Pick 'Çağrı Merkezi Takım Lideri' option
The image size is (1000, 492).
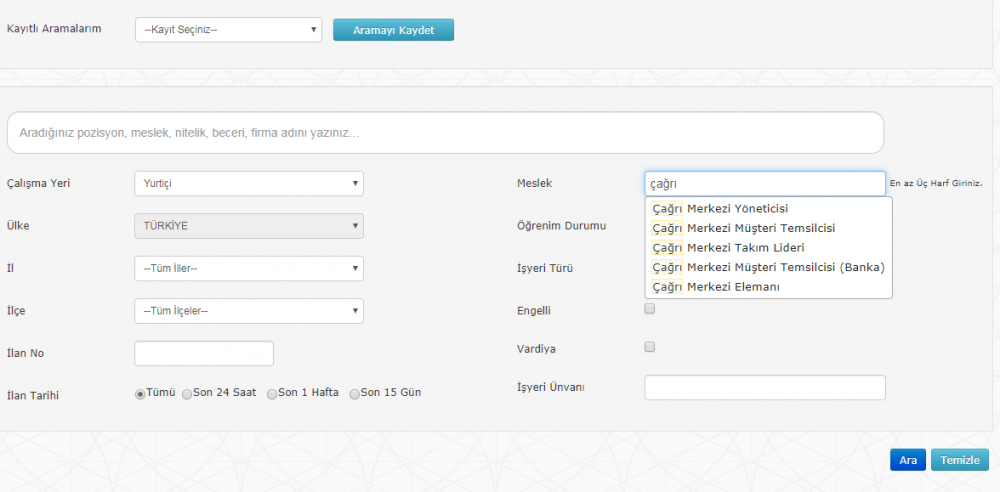coord(768,248)
